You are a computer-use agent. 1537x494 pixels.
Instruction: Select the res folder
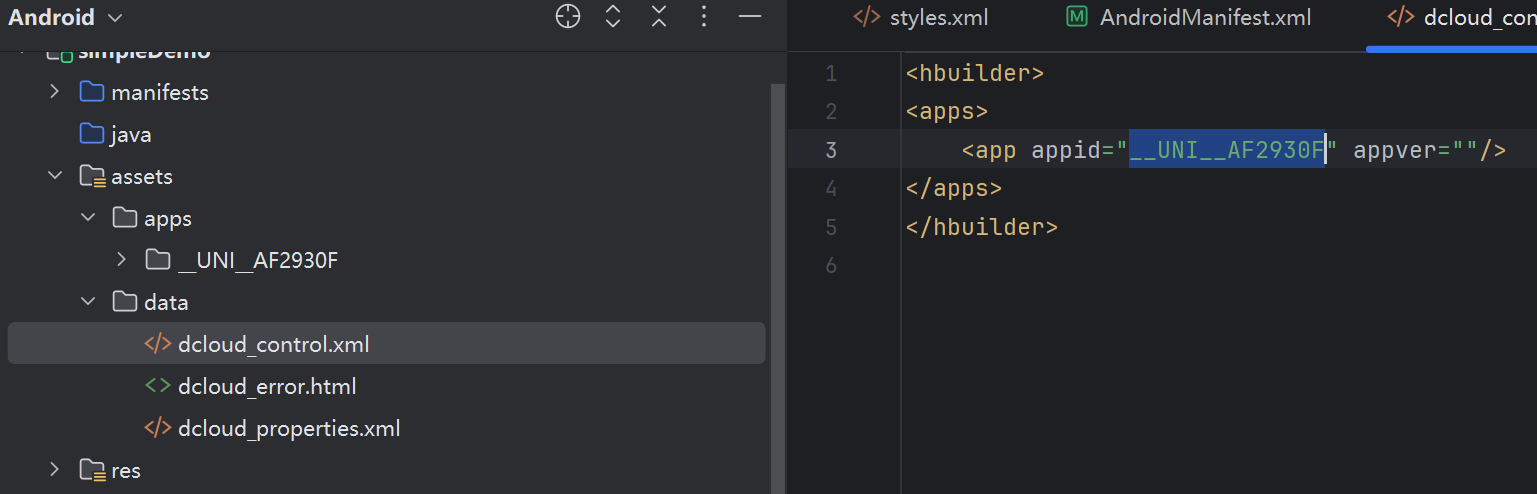(x=126, y=470)
